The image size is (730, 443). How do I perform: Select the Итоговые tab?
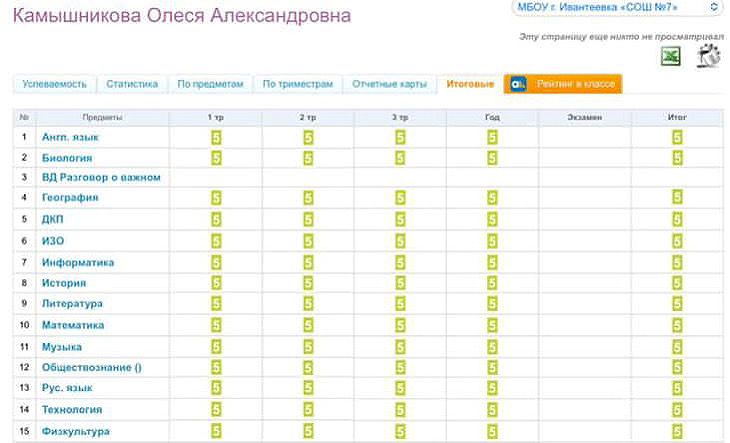[x=470, y=85]
